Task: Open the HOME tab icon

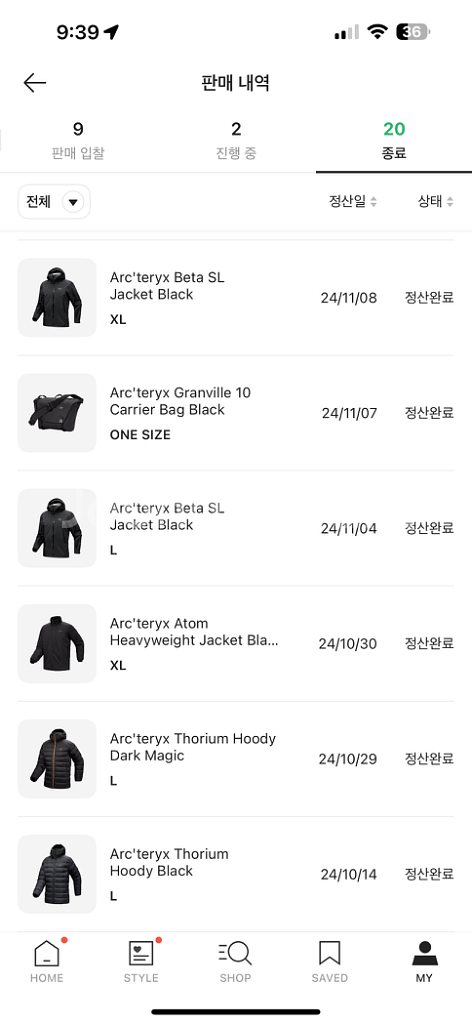Action: click(x=46, y=953)
